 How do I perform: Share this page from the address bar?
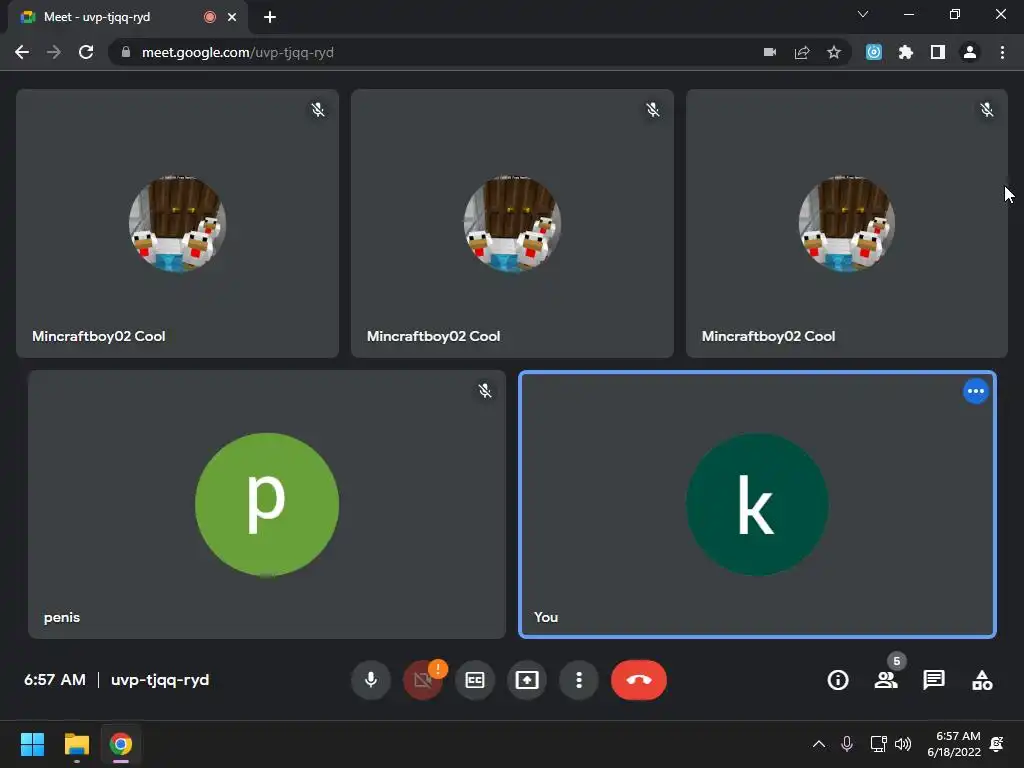[802, 52]
